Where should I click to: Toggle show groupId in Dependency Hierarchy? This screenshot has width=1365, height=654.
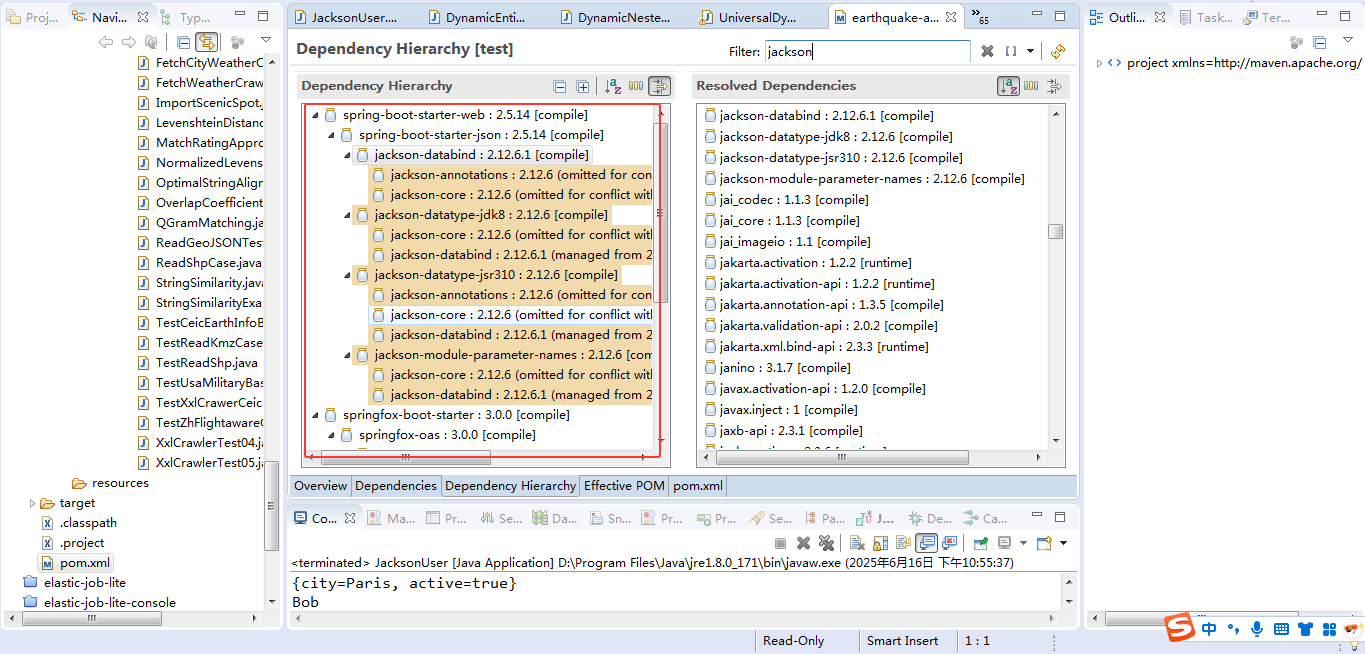pyautogui.click(x=636, y=86)
